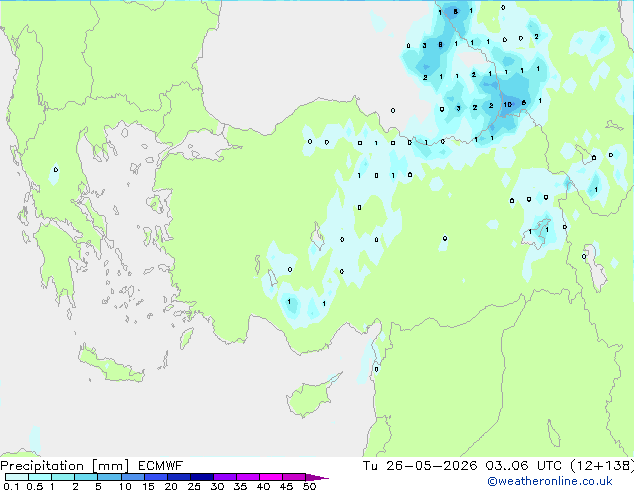Viewport: 634px width, 490px height.
Task: Click the 35–40 mm legend color swatch
Action: point(247,477)
